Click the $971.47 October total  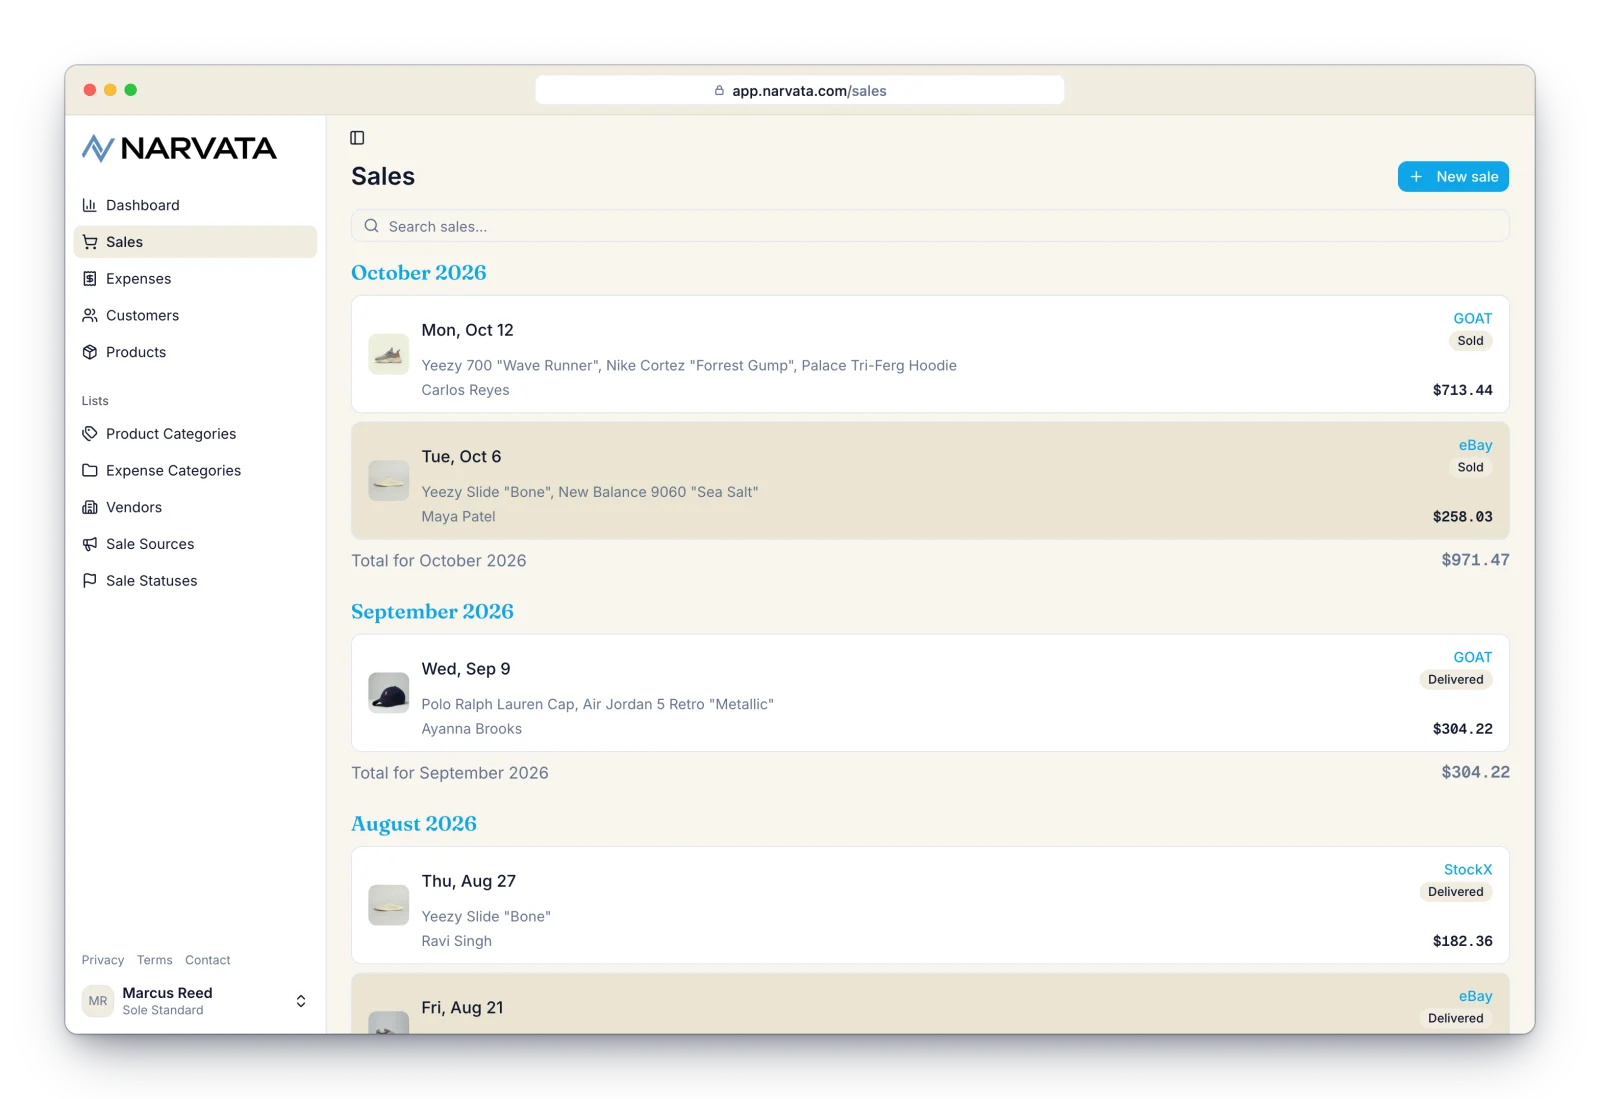tap(1475, 560)
